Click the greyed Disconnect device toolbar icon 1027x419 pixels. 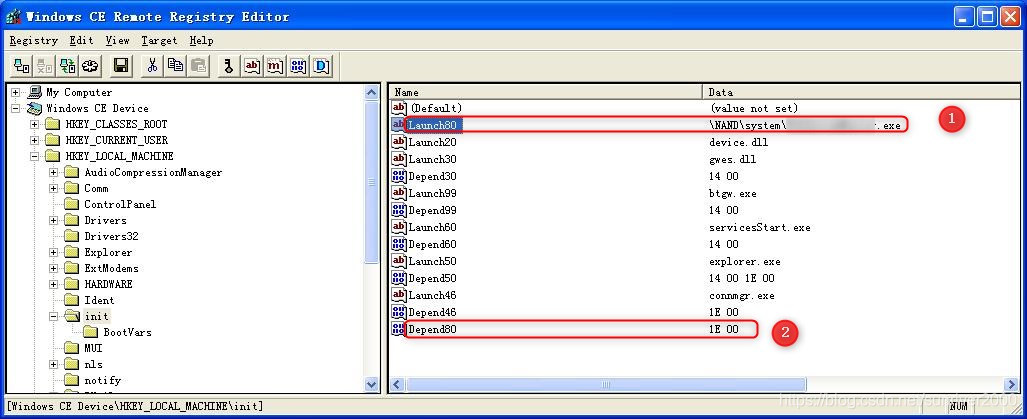pyautogui.click(x=45, y=65)
